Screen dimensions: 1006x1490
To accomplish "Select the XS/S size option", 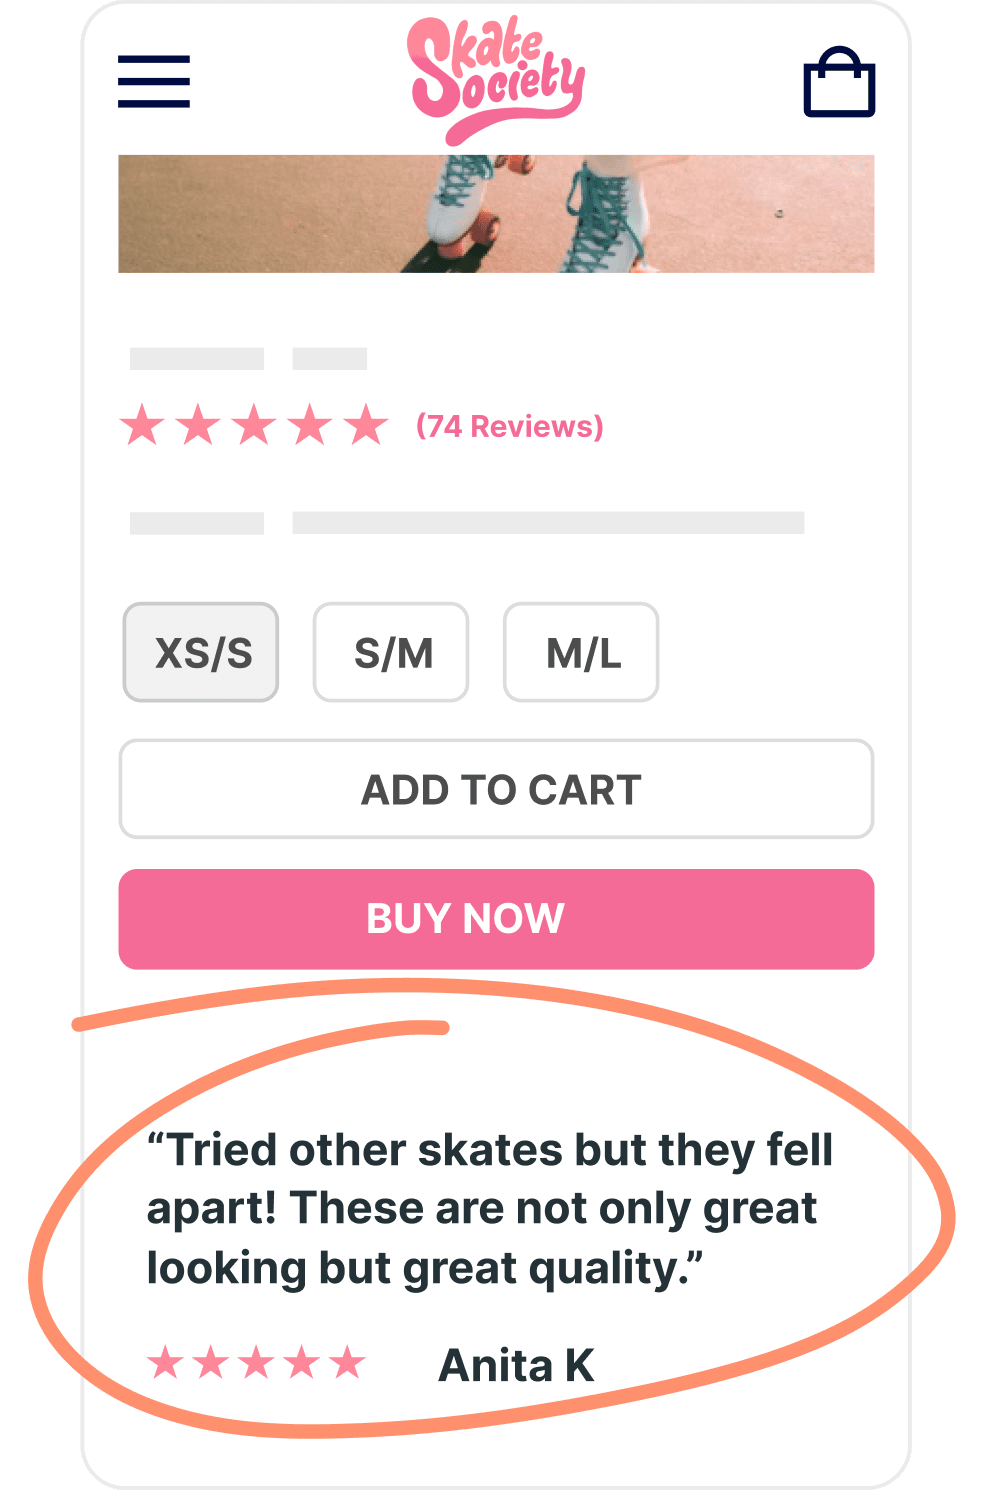I will point(201,652).
